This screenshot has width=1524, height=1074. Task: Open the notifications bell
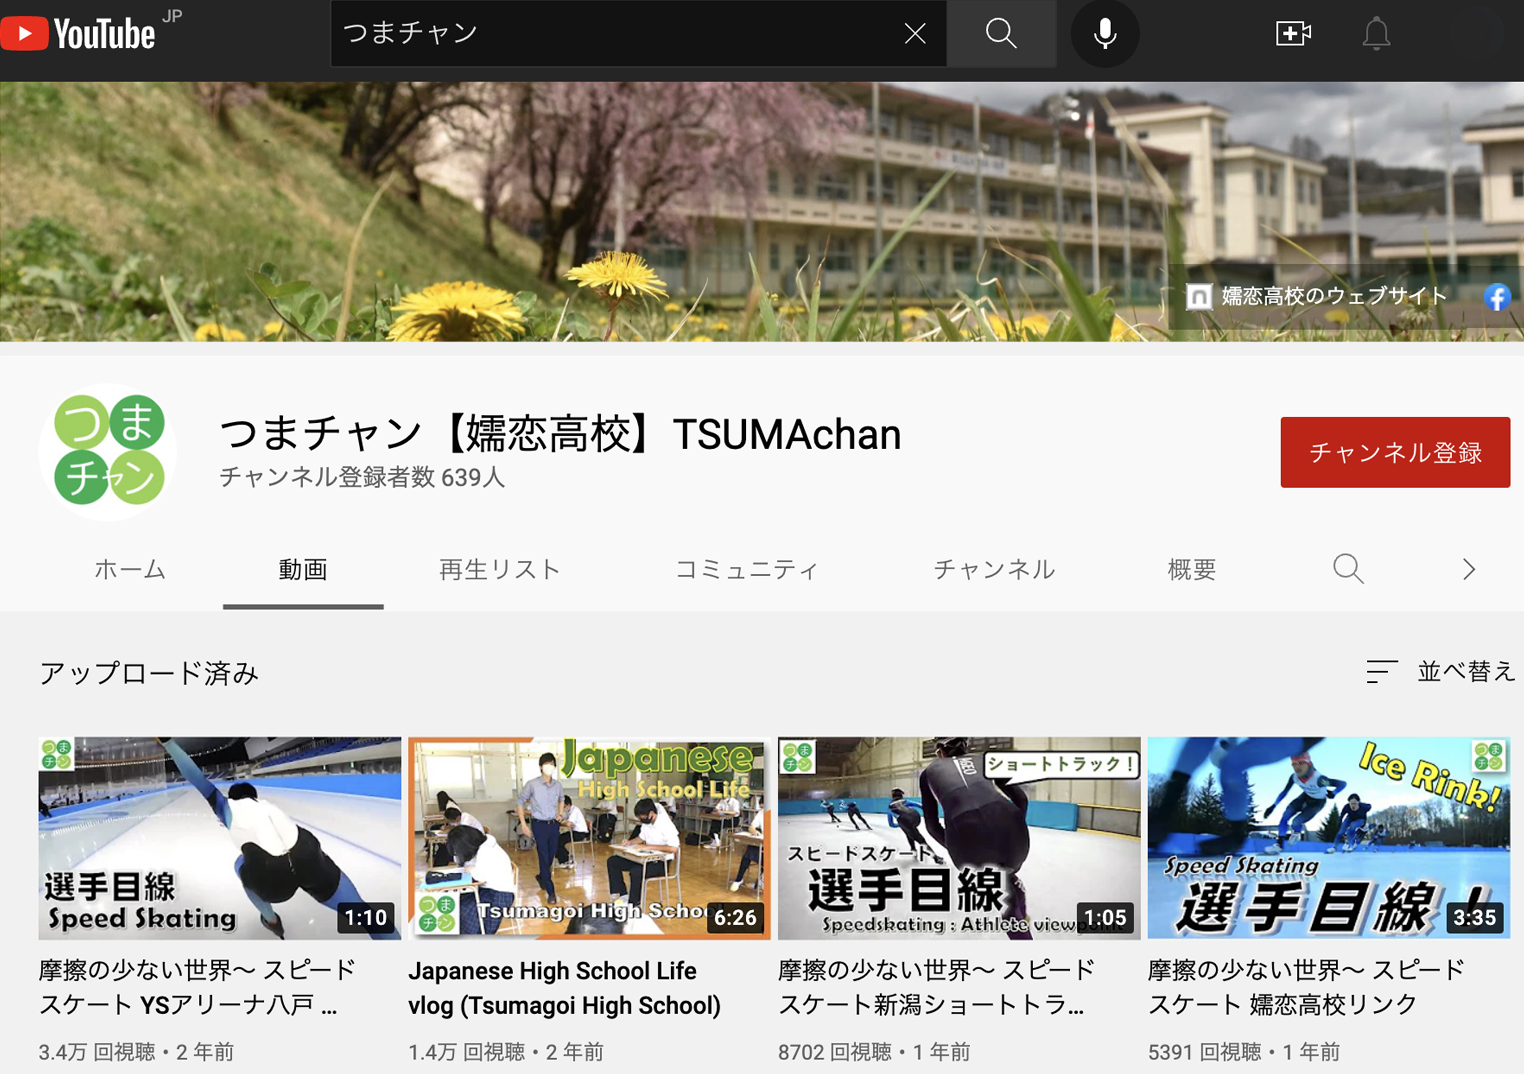(1376, 33)
